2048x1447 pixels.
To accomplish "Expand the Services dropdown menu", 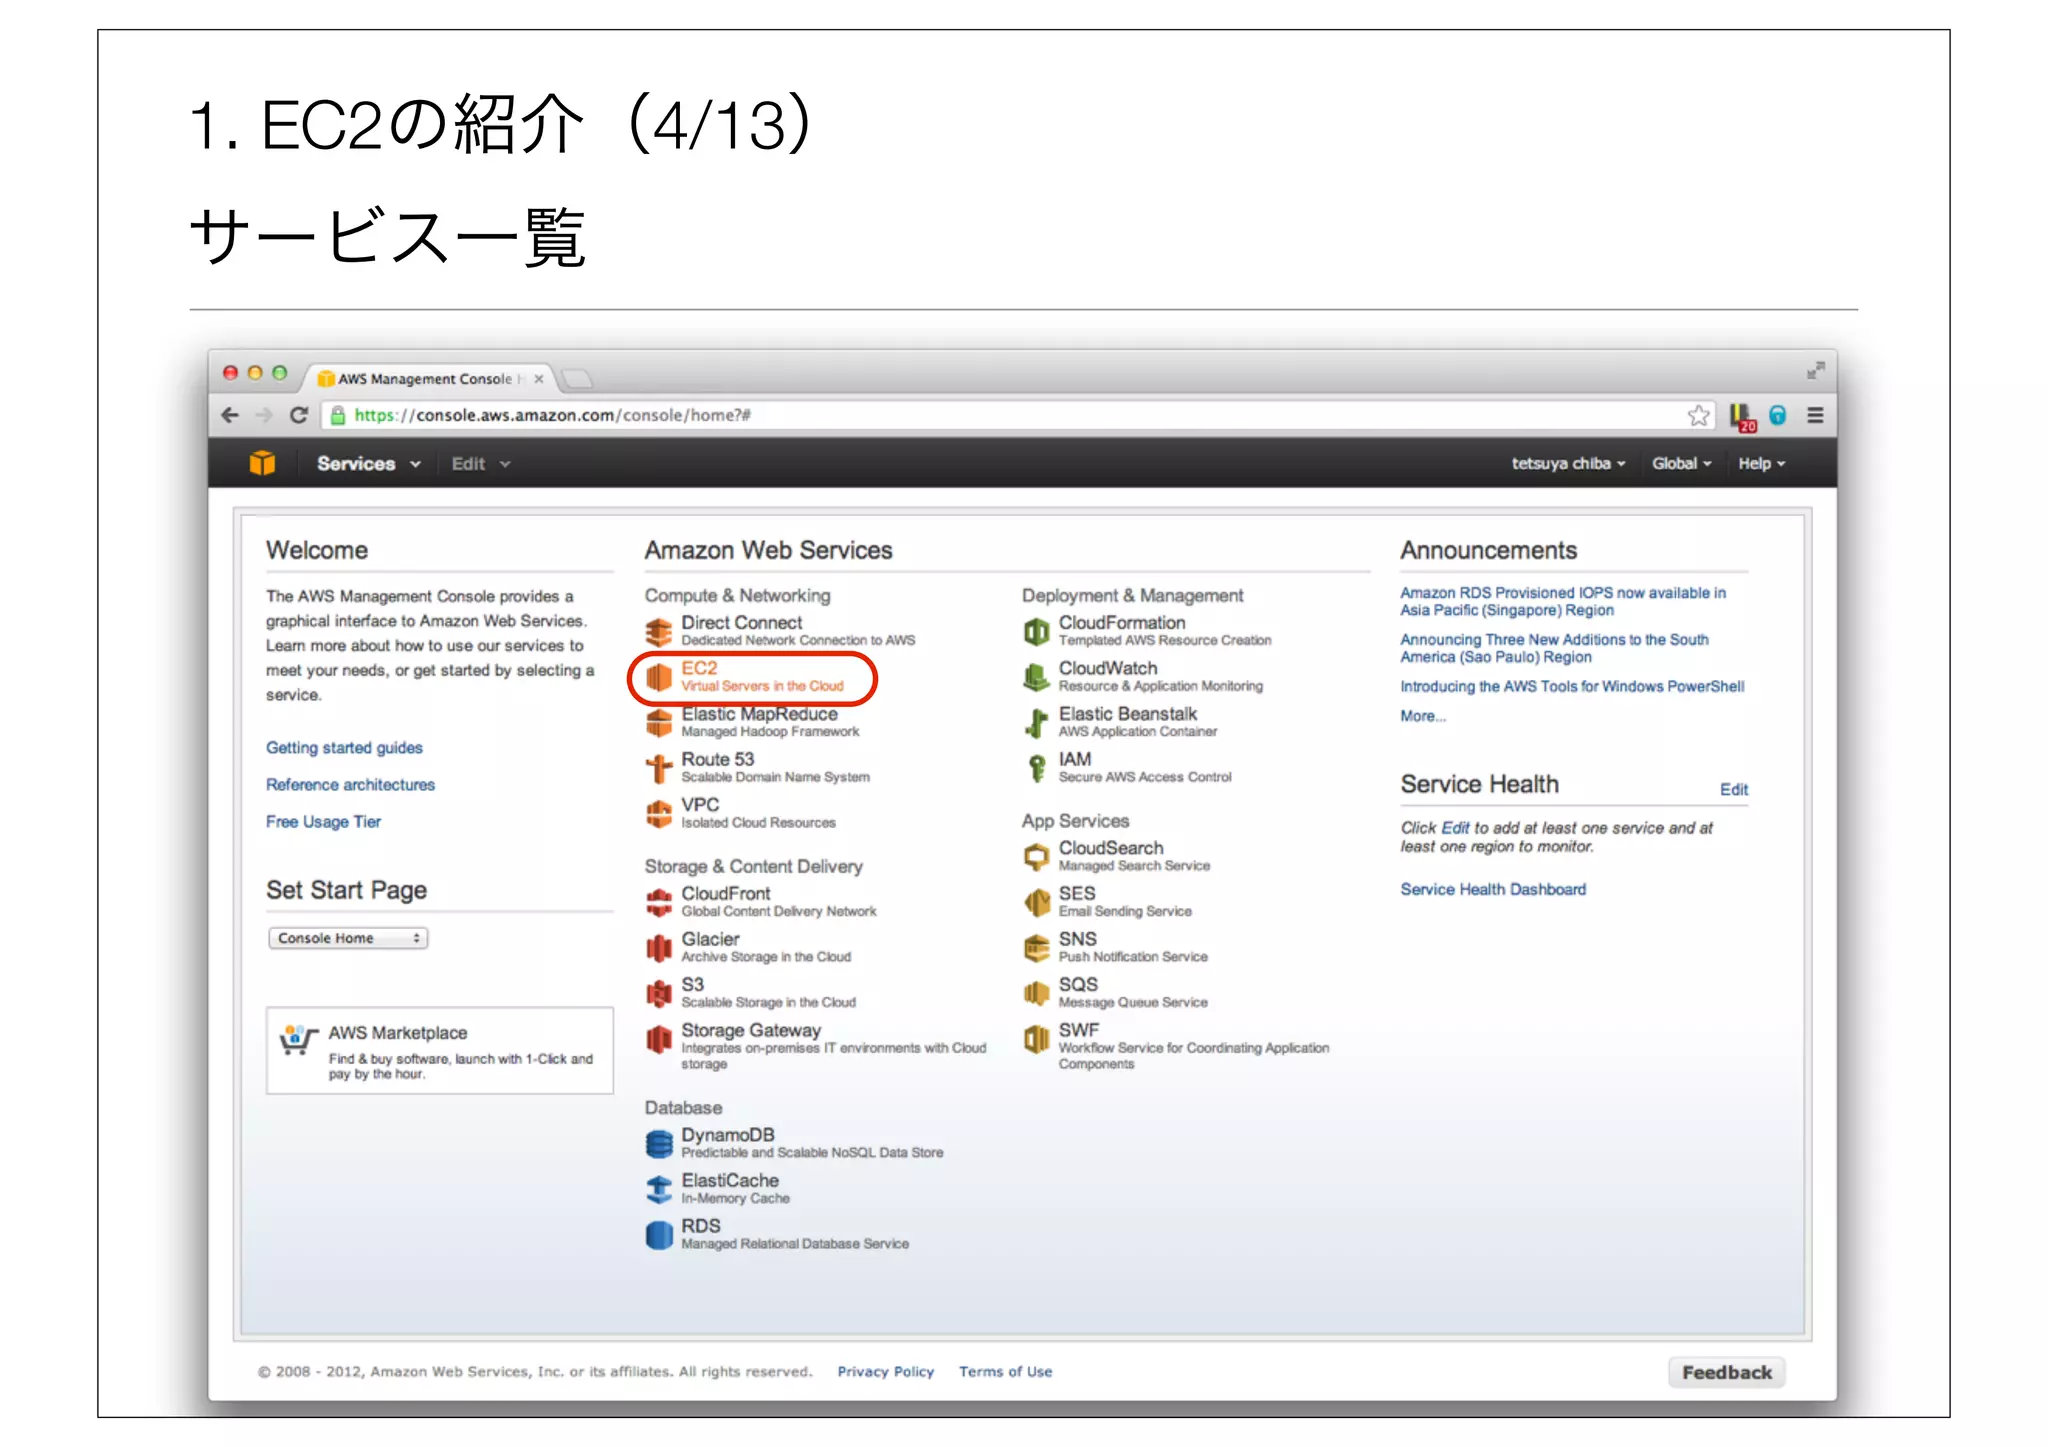I will [368, 464].
